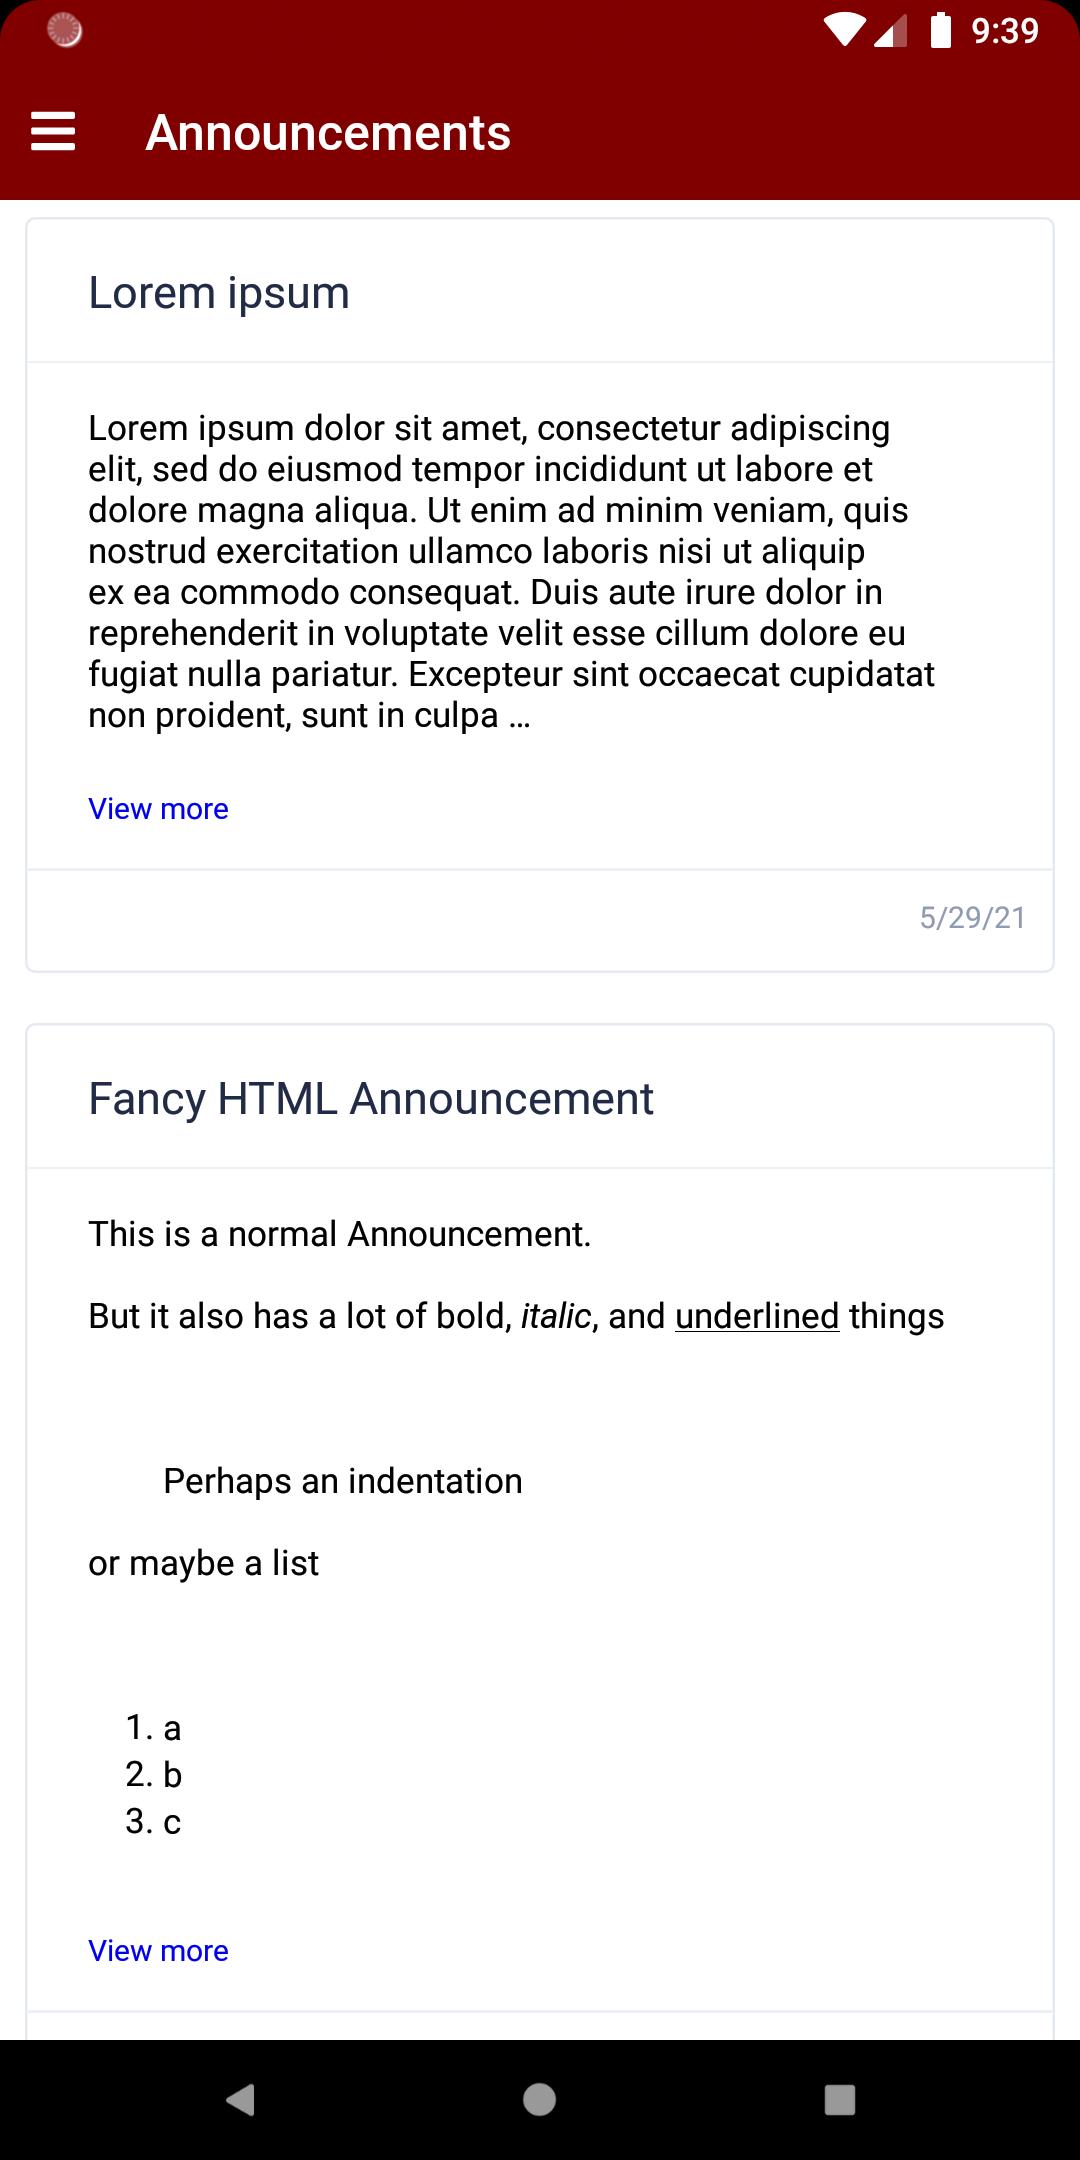Open the hamburger navigation menu
Viewport: 1080px width, 2160px height.
click(x=53, y=132)
